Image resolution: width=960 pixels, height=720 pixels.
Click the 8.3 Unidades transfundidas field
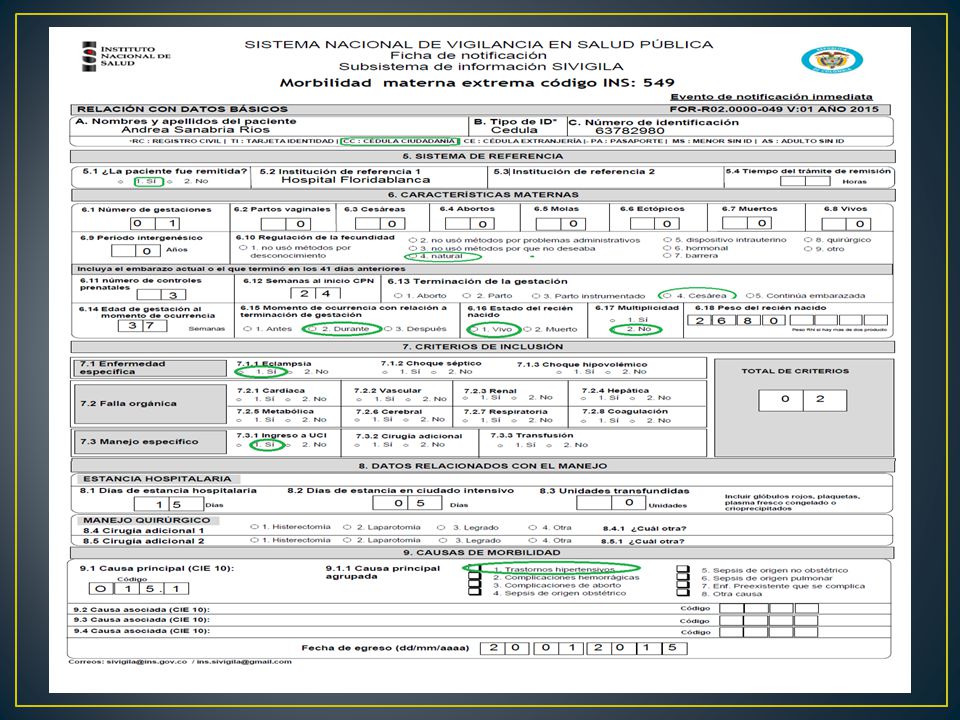[611, 503]
